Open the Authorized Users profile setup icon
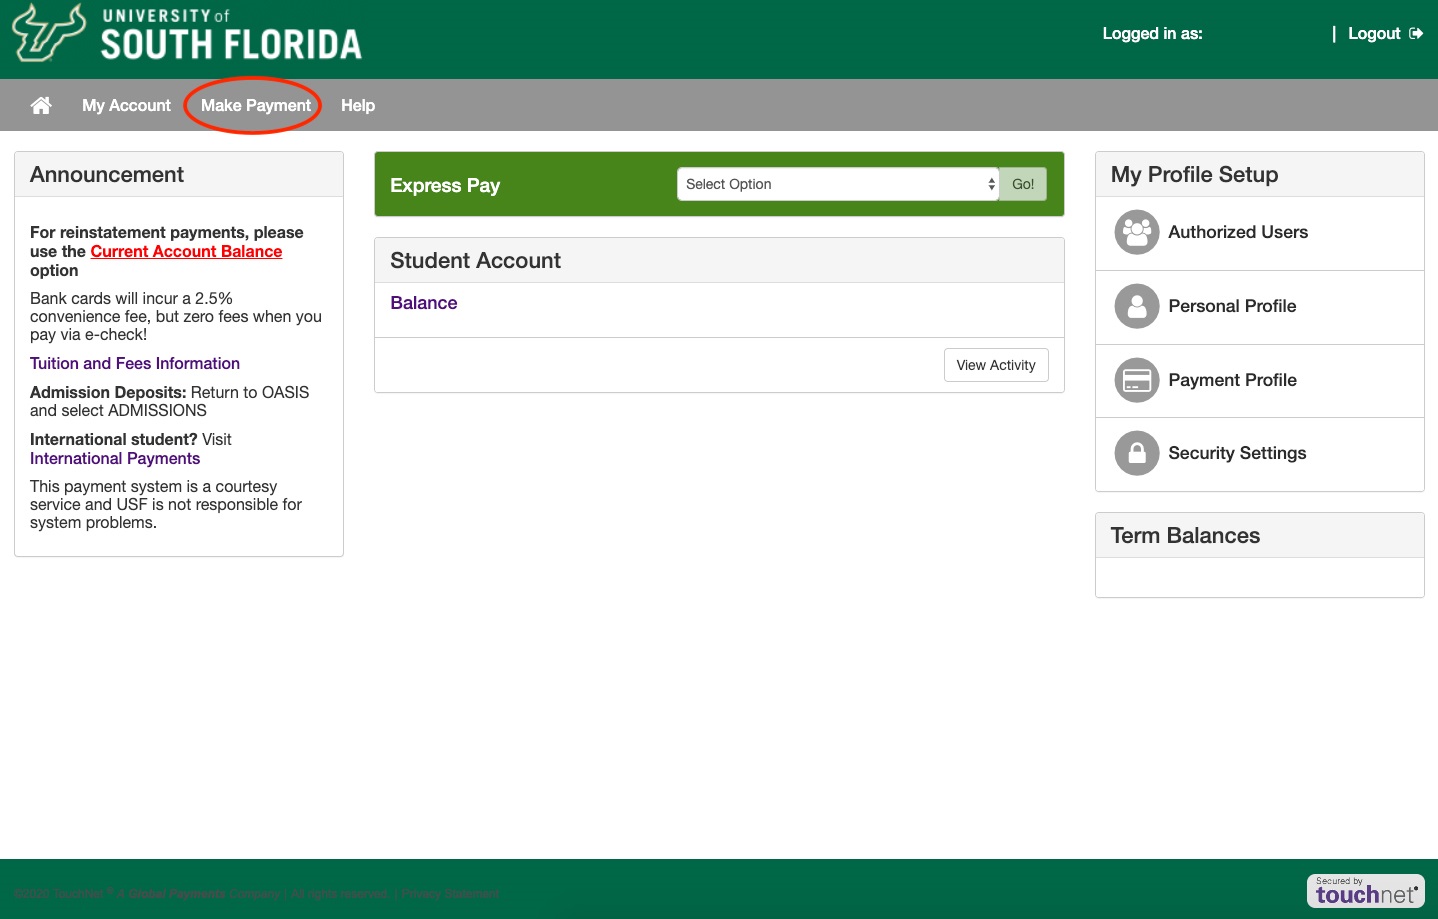 click(1137, 232)
